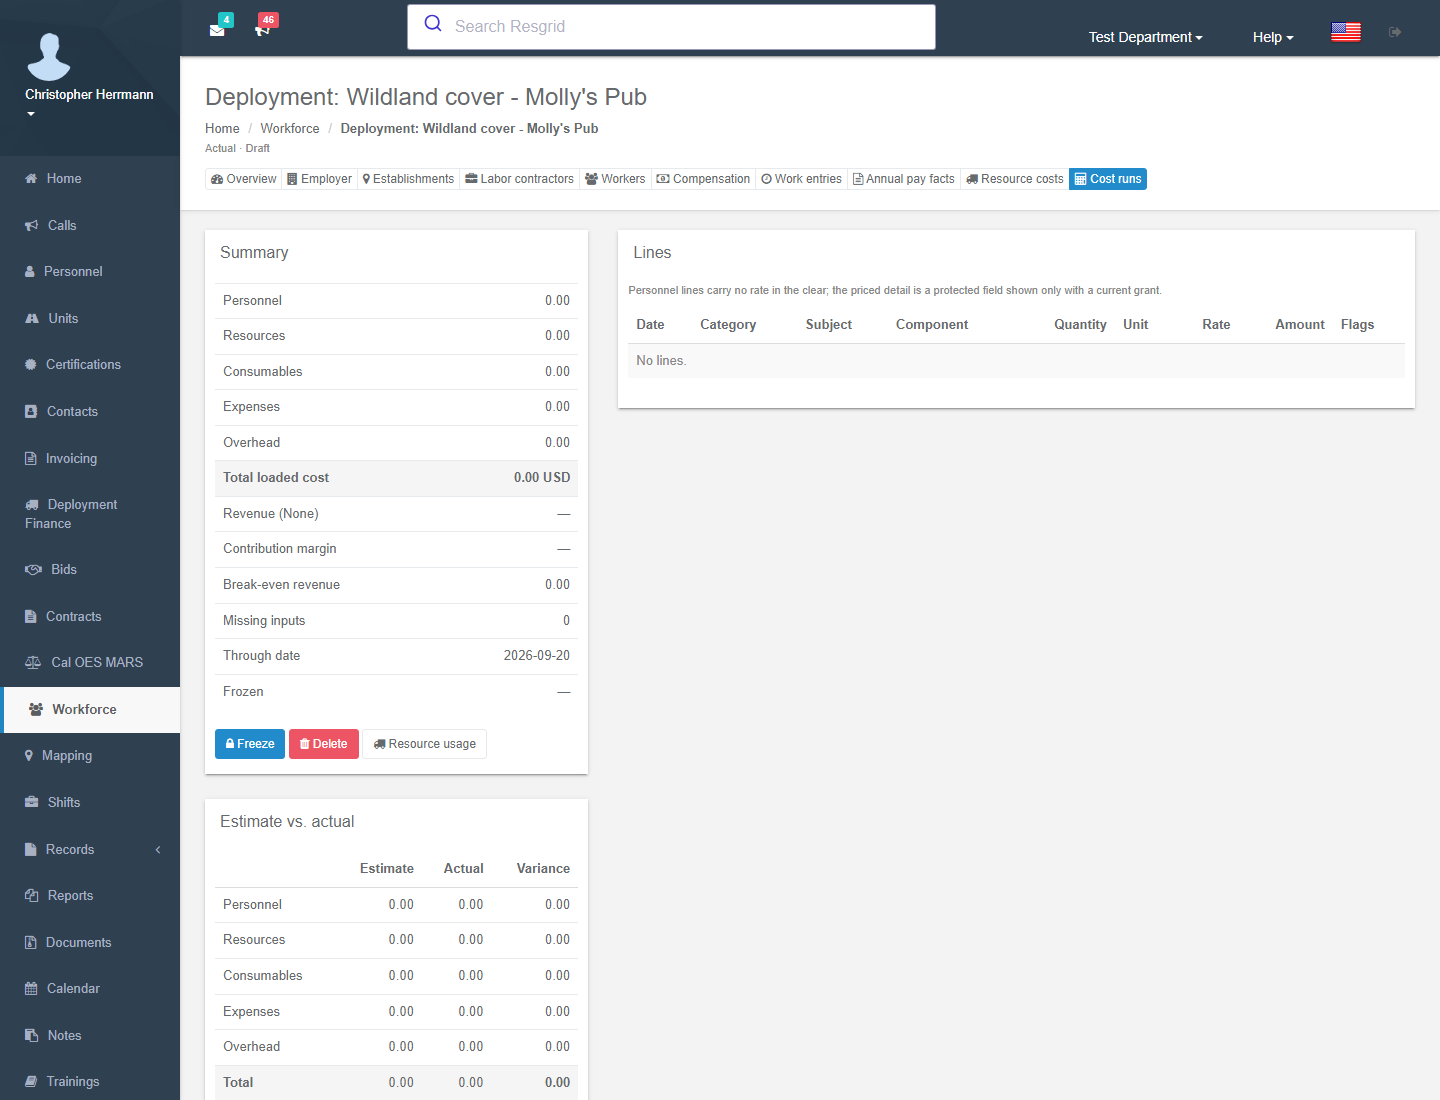Click the Mapping pin icon in sidebar

[29, 756]
